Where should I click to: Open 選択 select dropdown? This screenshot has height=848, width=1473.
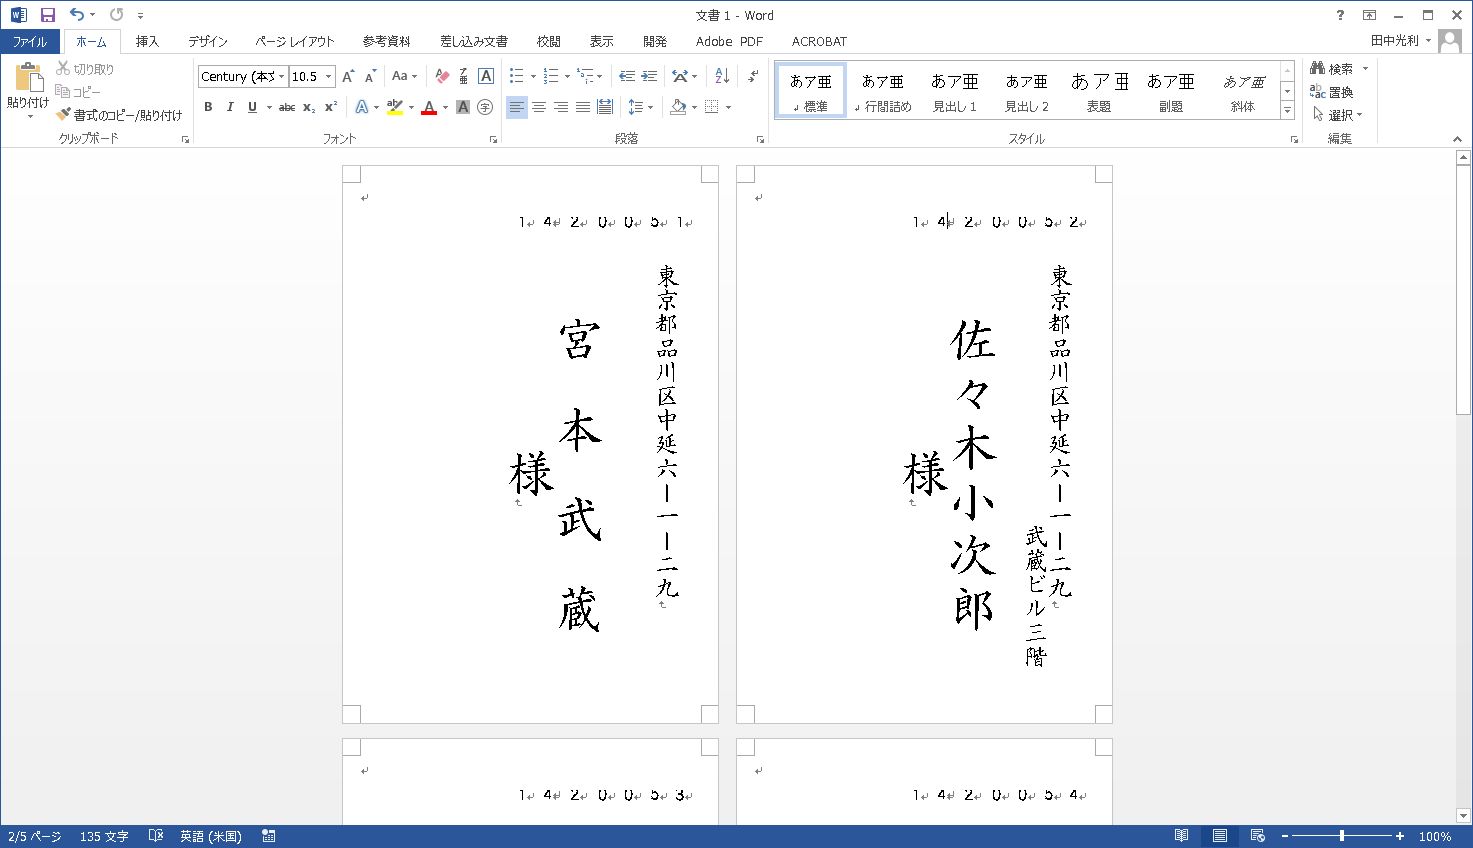click(x=1337, y=114)
